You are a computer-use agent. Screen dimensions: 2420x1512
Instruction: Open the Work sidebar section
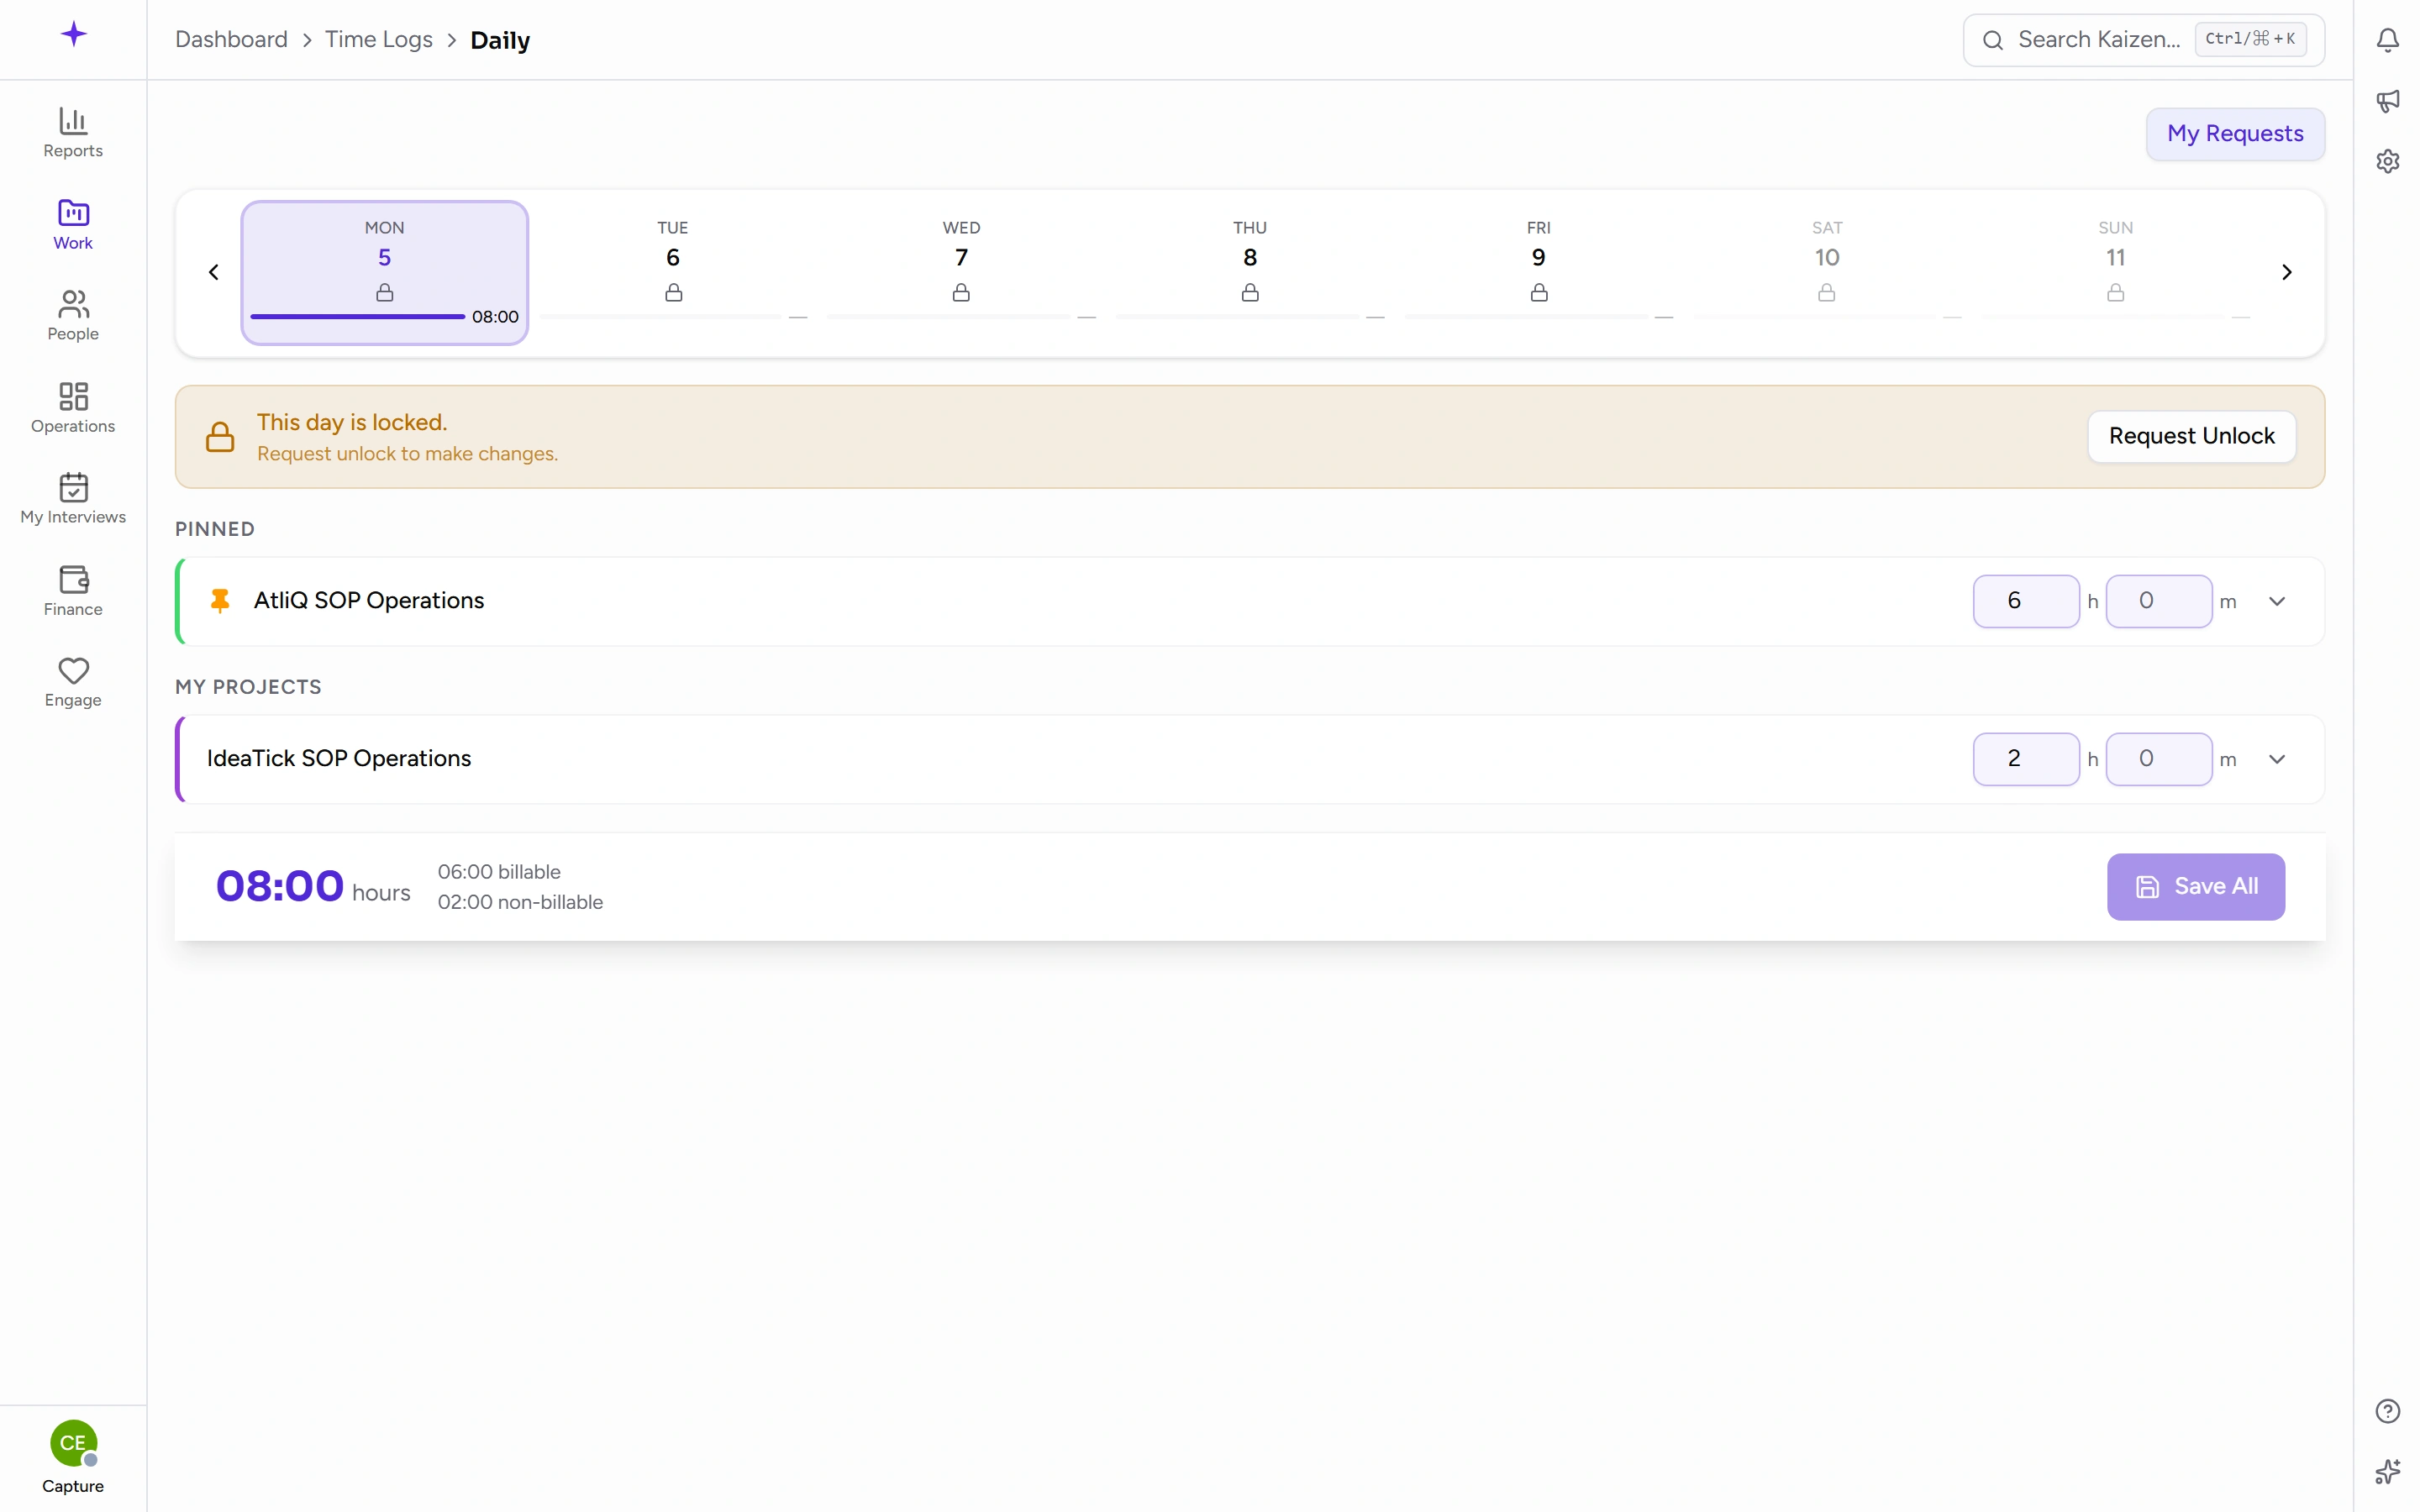click(73, 225)
